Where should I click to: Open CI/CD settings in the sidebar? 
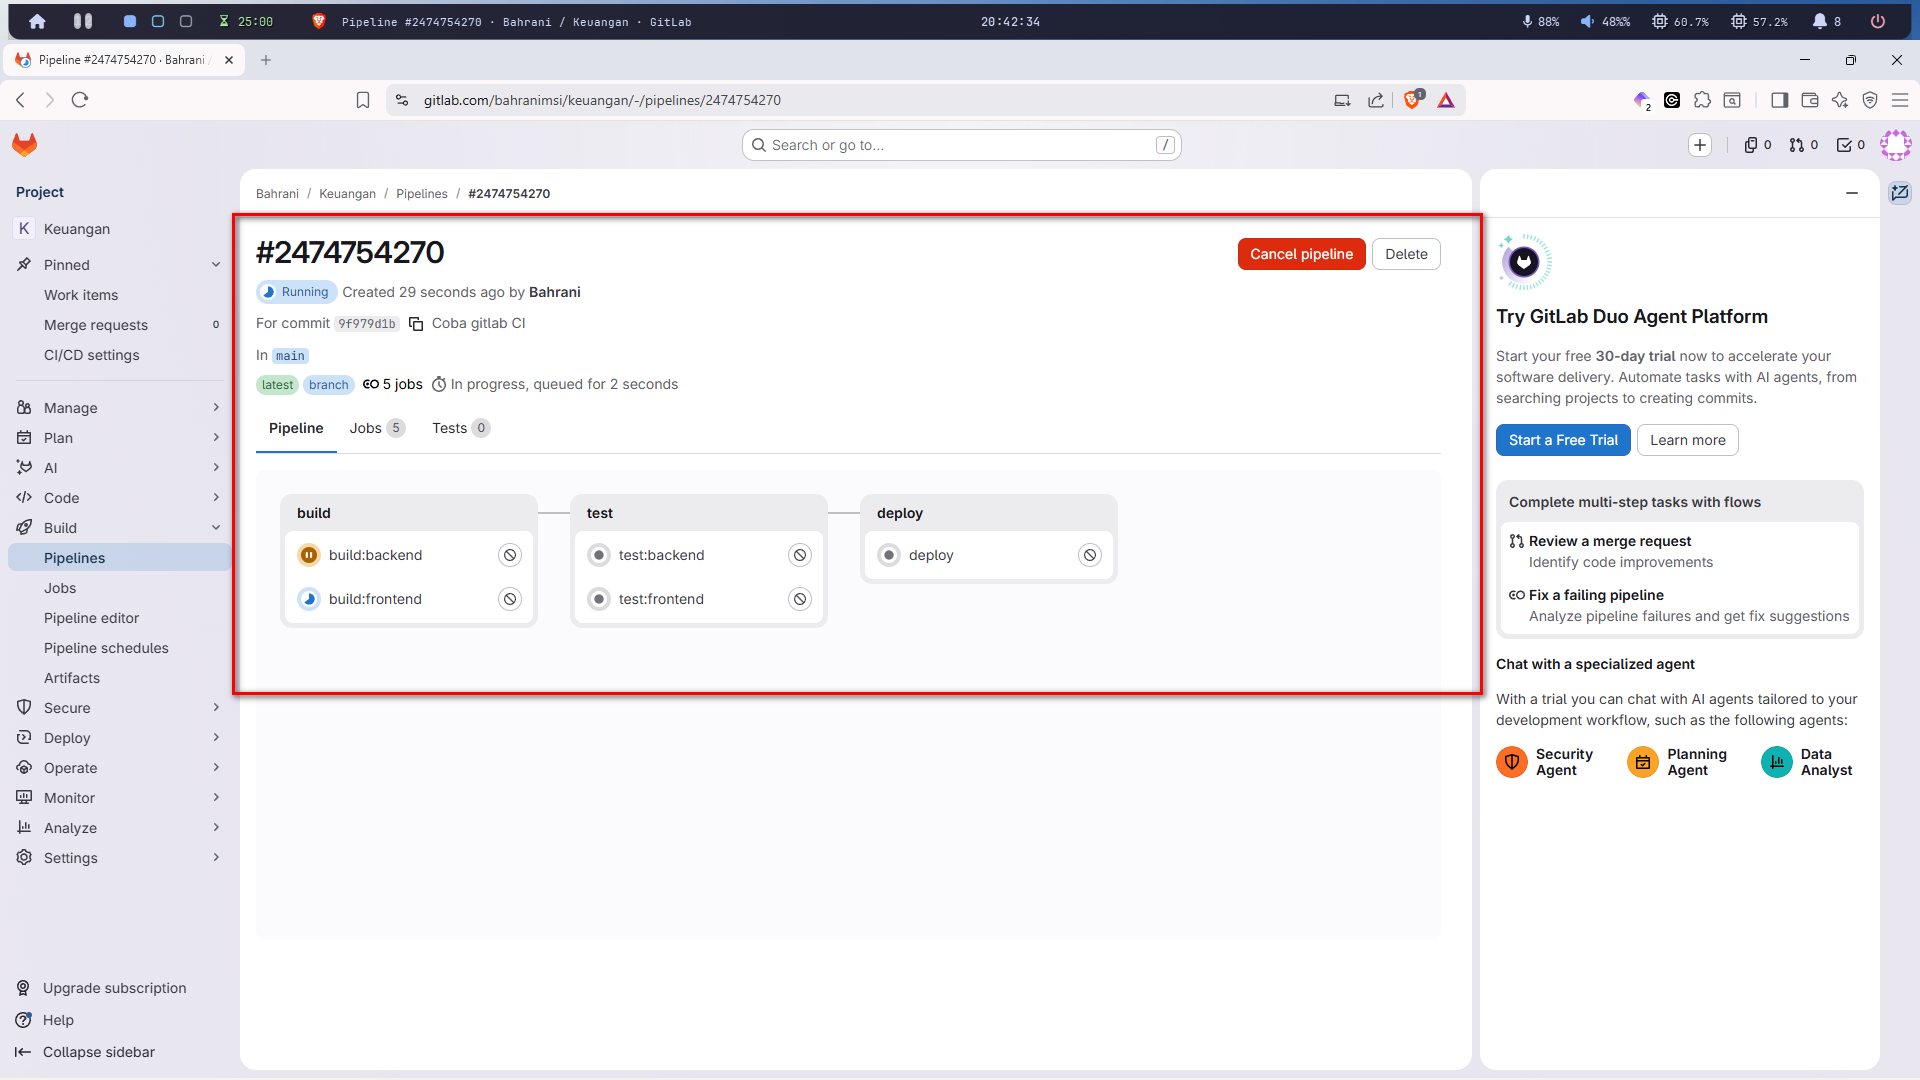pos(119,355)
